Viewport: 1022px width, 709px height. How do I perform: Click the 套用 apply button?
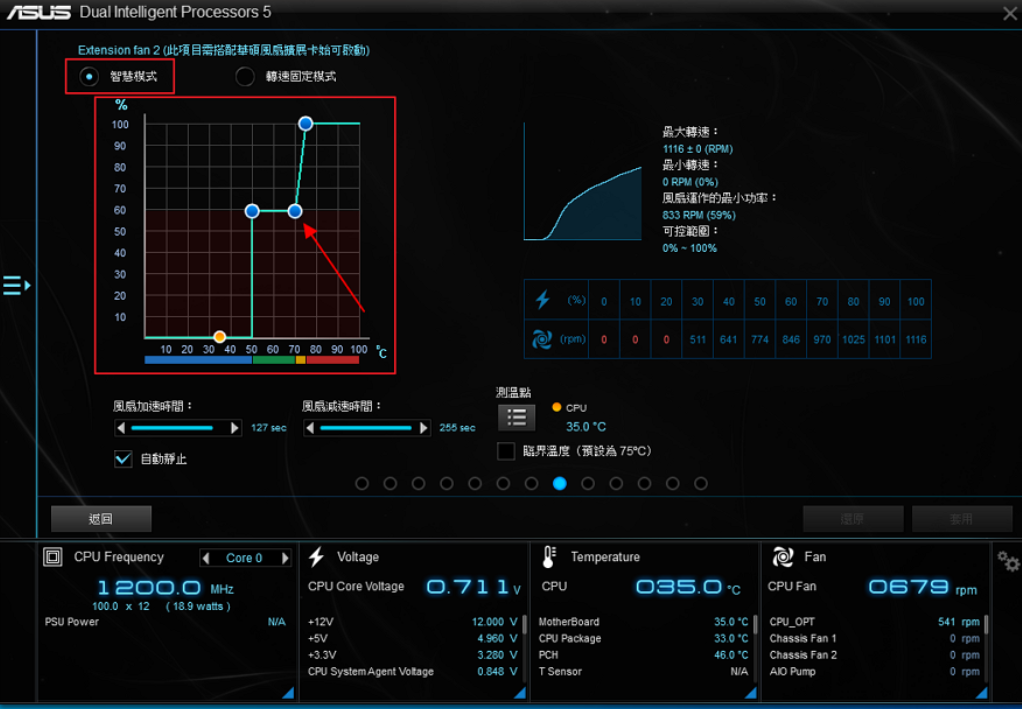click(961, 518)
